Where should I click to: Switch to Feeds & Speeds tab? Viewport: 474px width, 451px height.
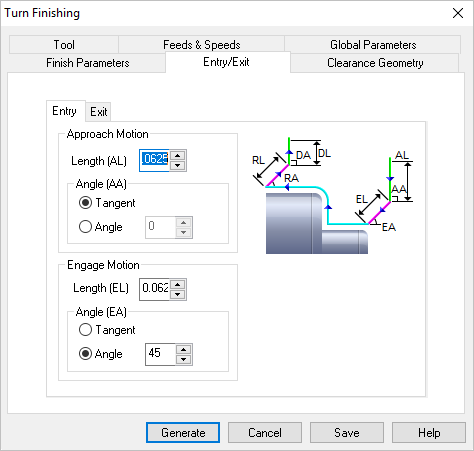coord(201,45)
